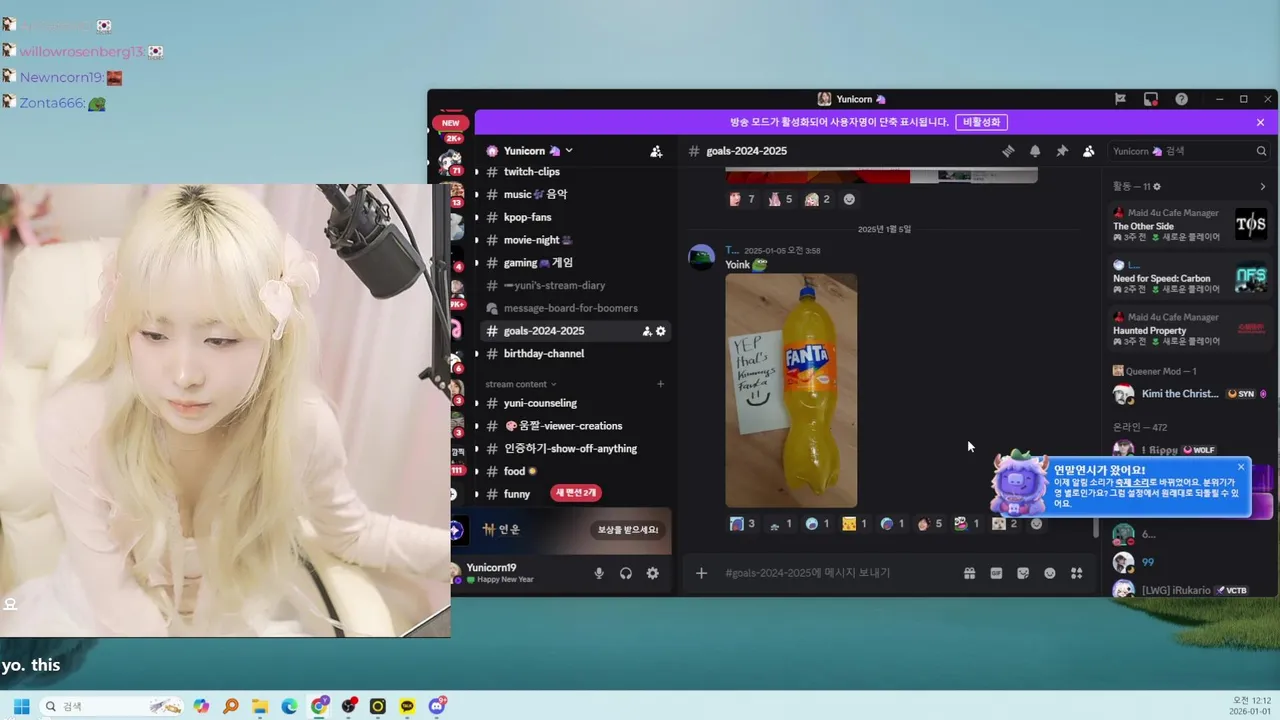Toggle microphone mute in Discord user panel
Screen dimensions: 1280x720
599,573
